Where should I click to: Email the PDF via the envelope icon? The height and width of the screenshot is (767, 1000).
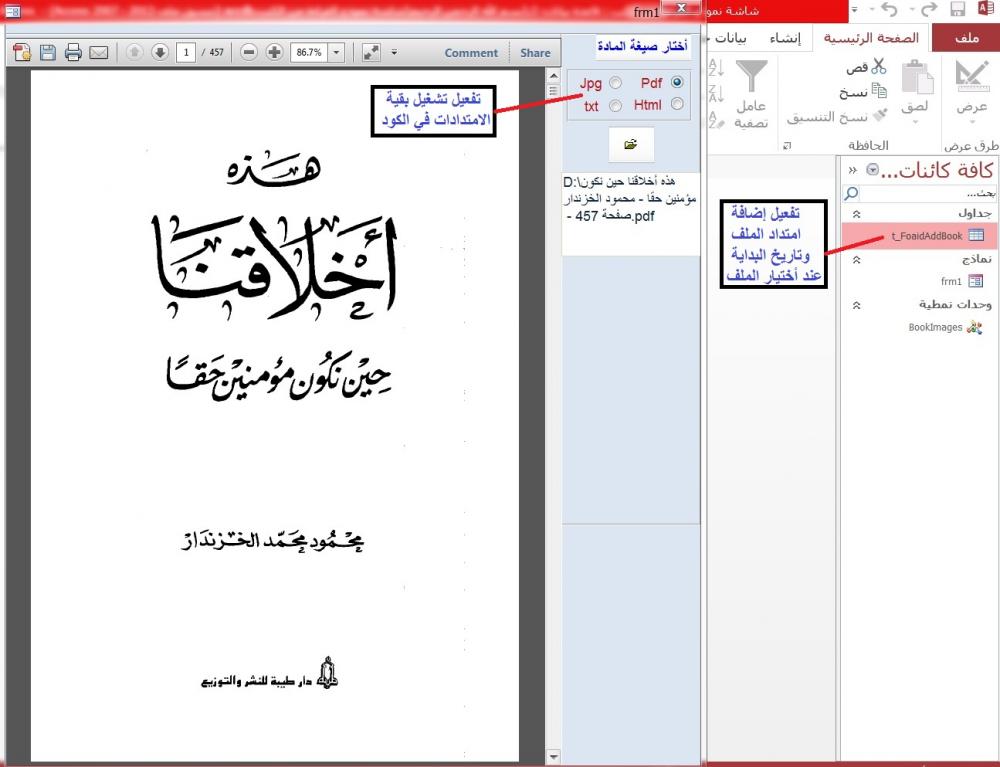99,52
